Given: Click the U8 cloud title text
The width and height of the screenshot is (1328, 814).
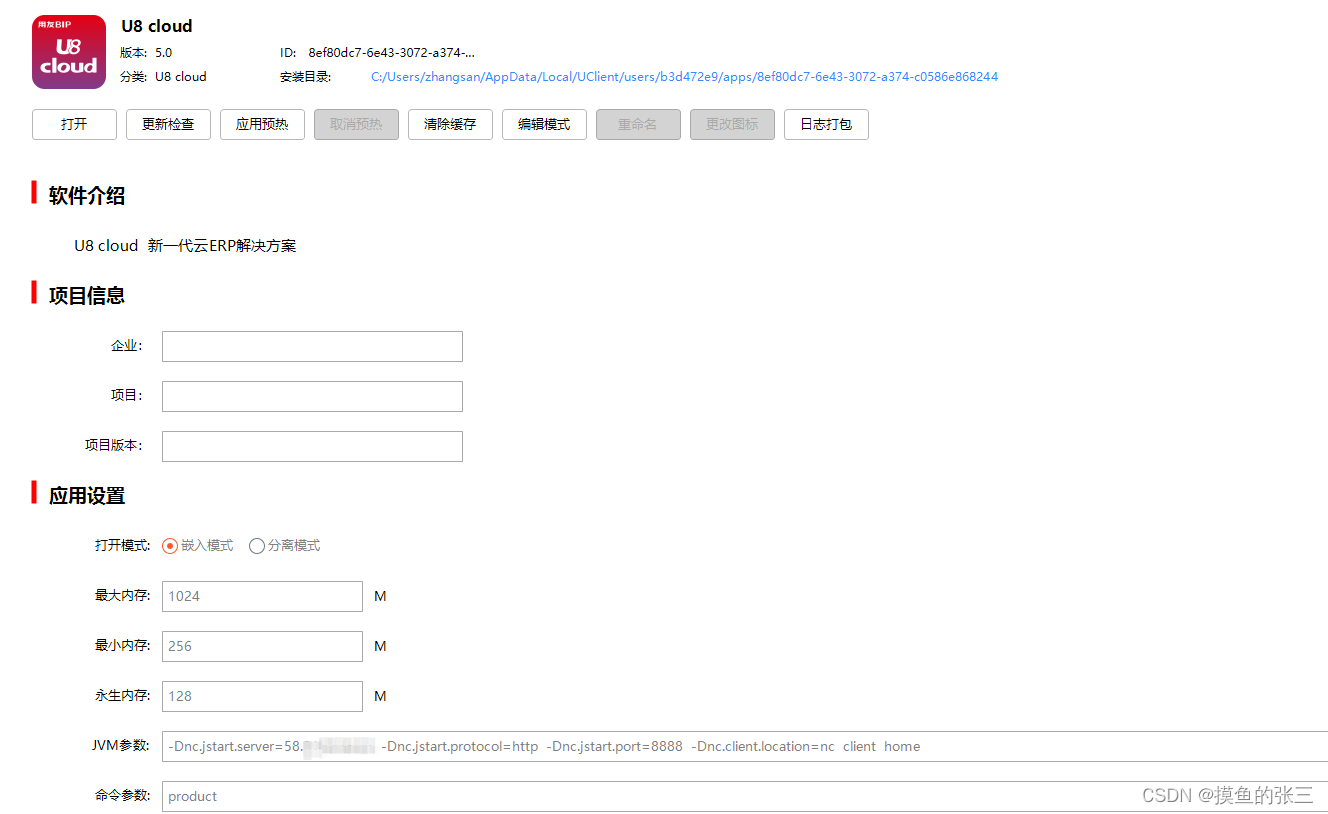Looking at the screenshot, I should (x=157, y=26).
